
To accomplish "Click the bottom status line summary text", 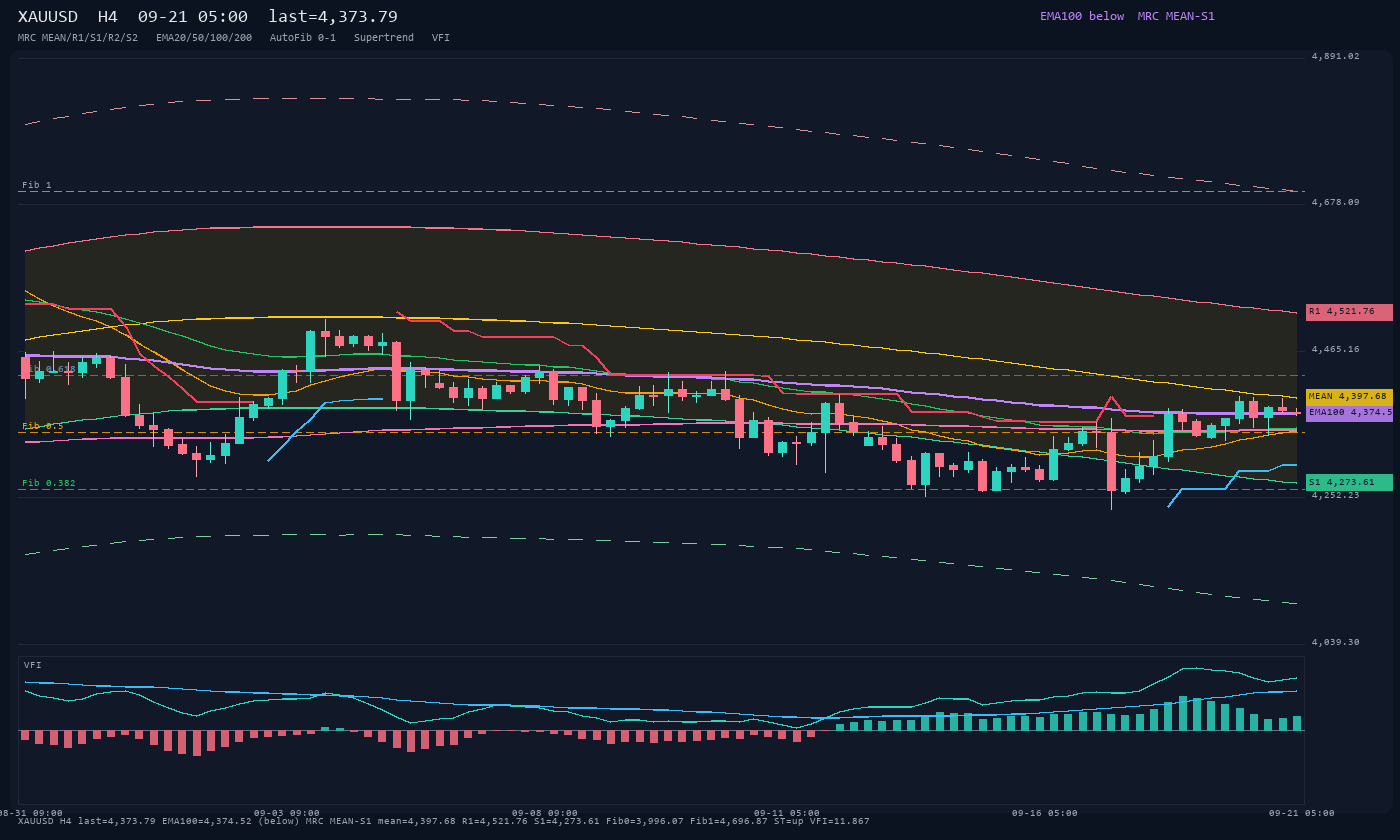I will point(444,821).
